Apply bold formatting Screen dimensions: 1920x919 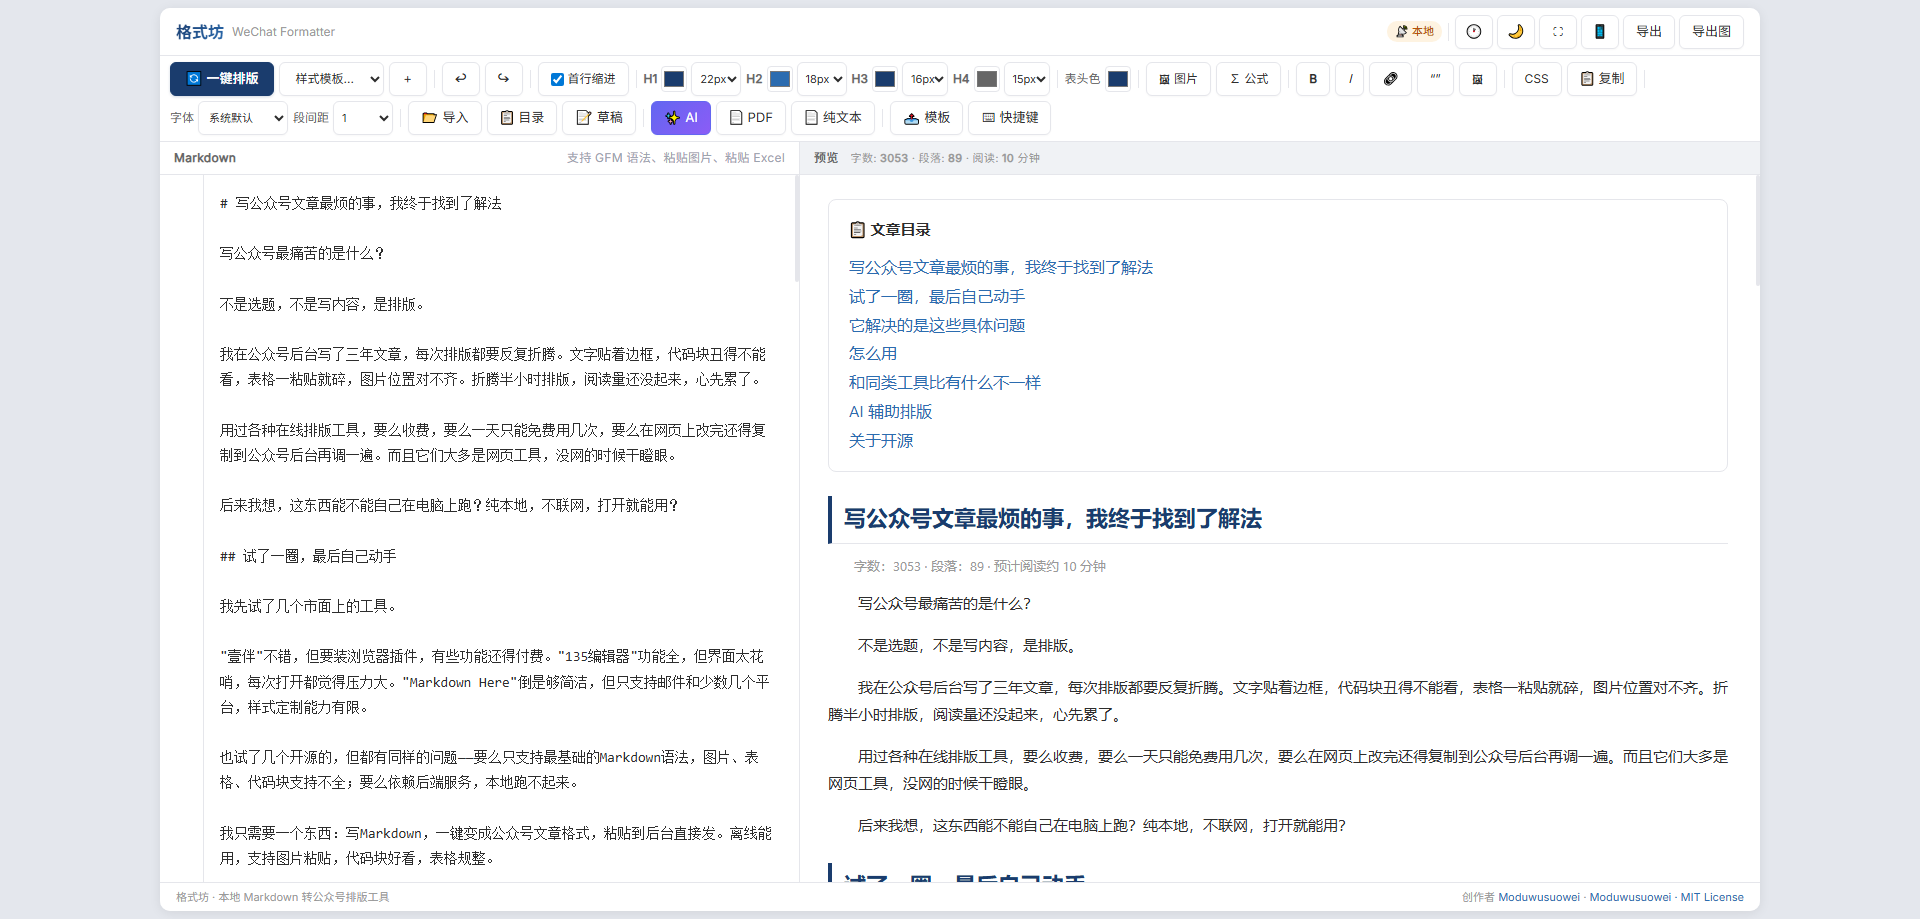[x=1313, y=79]
